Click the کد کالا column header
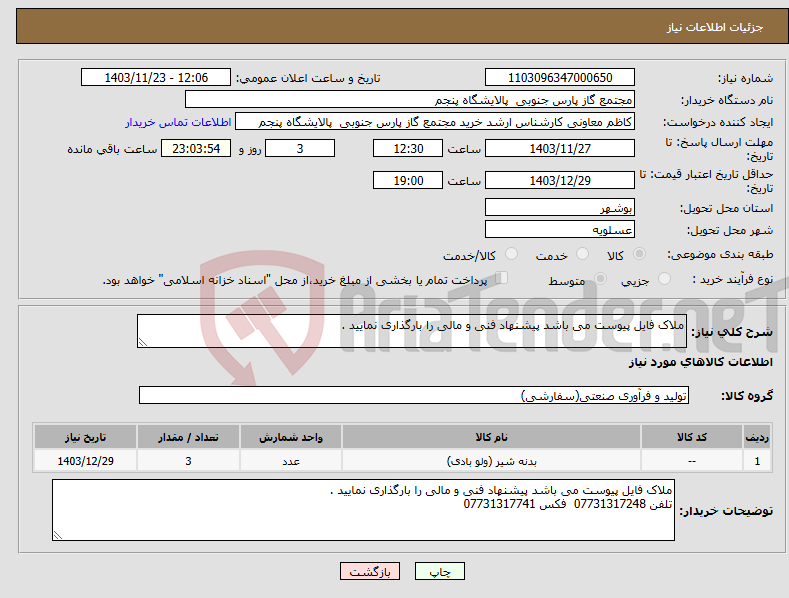Image resolution: width=789 pixels, height=598 pixels. (x=692, y=437)
